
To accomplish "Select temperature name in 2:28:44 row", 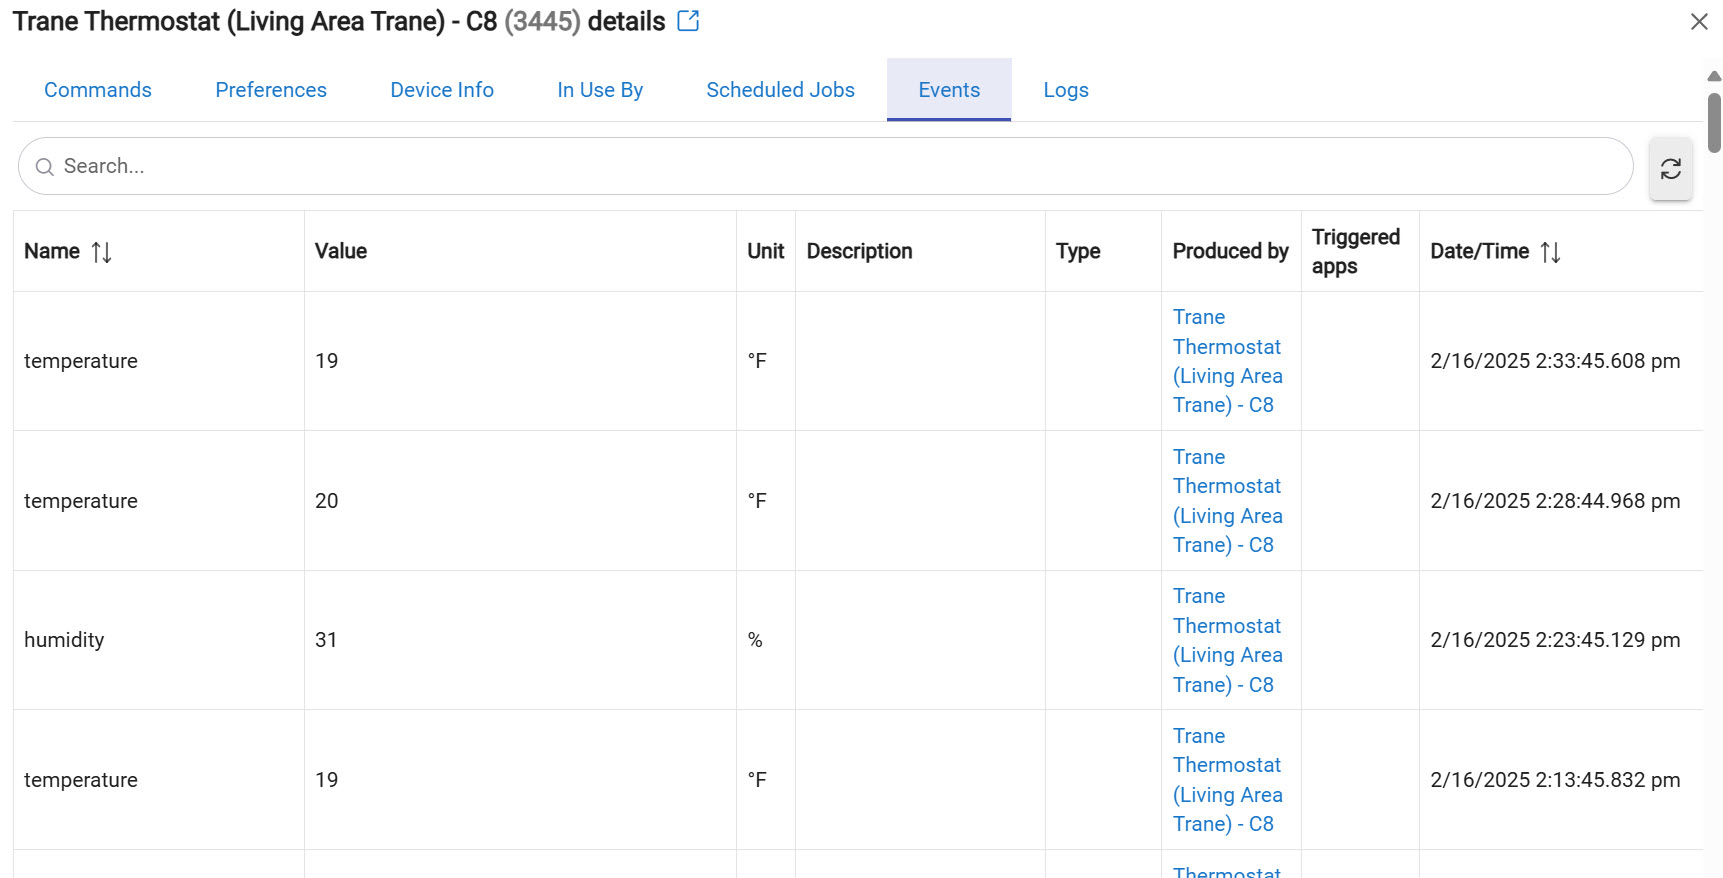I will [x=81, y=501].
